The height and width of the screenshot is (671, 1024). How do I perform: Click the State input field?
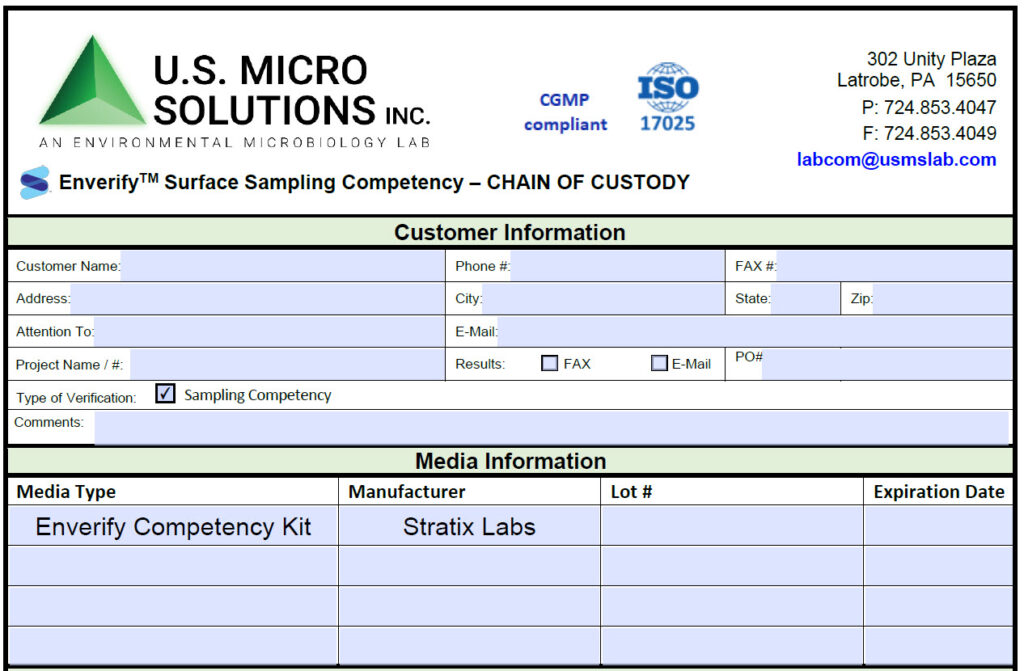tap(804, 298)
